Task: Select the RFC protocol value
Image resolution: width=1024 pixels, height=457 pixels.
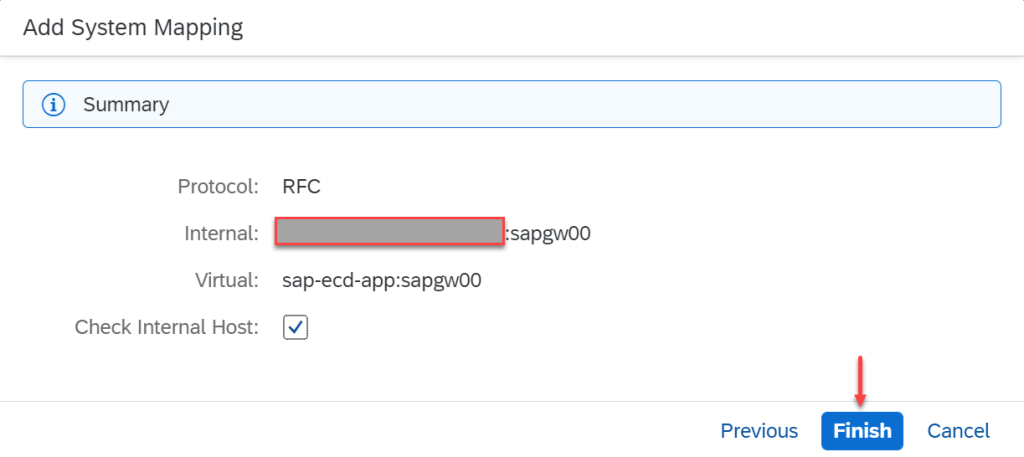Action: pyautogui.click(x=302, y=186)
